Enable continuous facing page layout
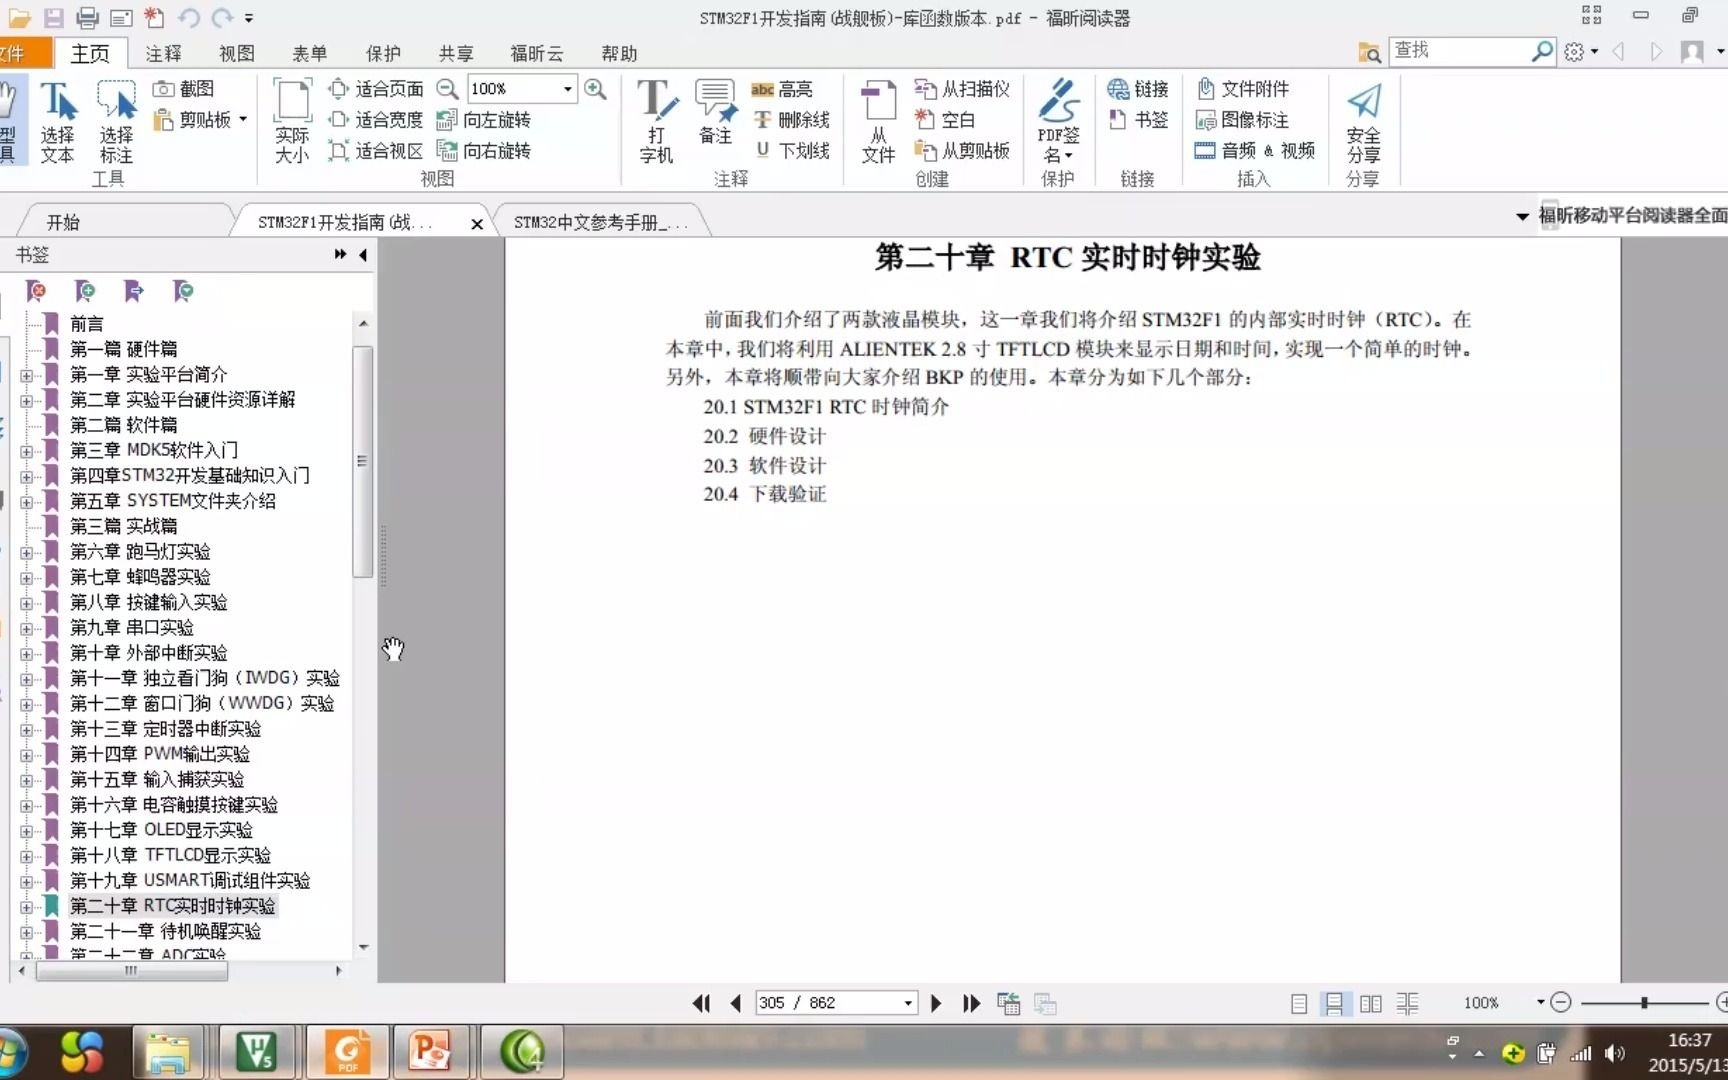The height and width of the screenshot is (1080, 1728). click(x=1407, y=1003)
